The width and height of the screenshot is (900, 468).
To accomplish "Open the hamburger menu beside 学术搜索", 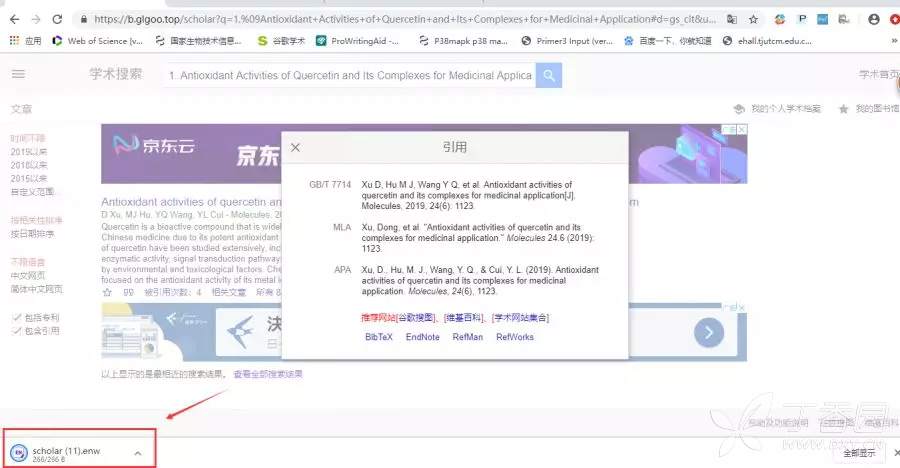I will click(x=18, y=74).
